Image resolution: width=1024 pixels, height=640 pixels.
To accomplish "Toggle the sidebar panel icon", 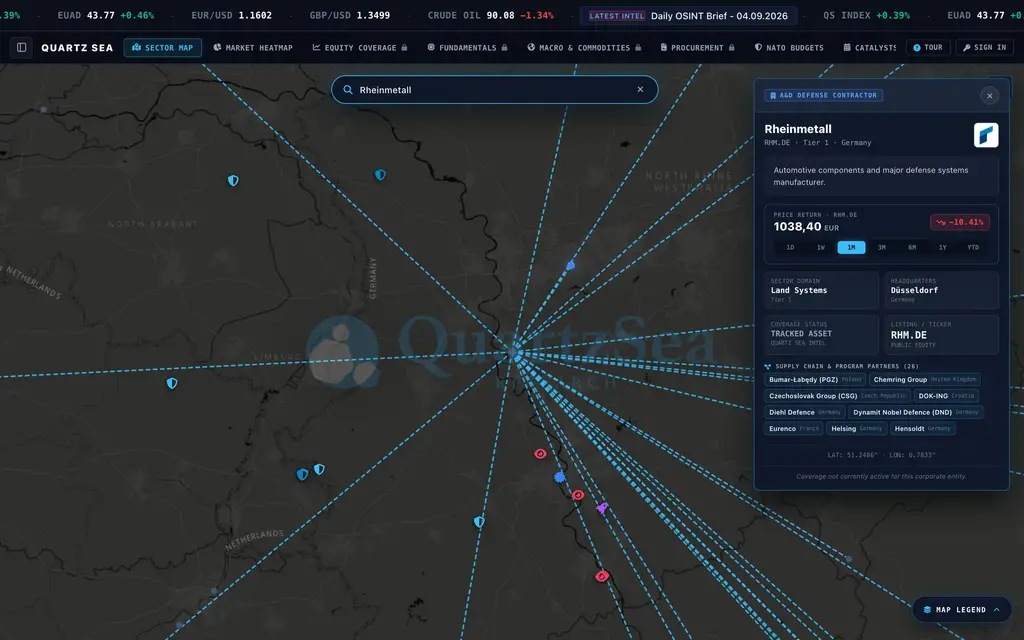I will (x=21, y=48).
